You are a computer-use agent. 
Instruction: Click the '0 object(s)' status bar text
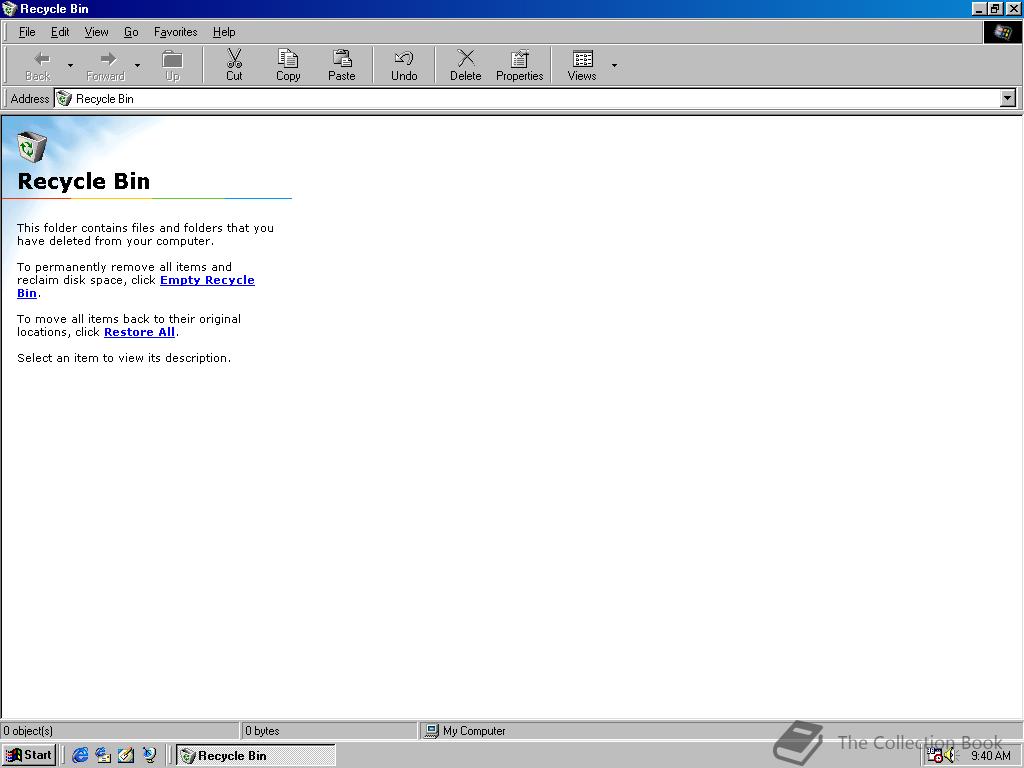(x=27, y=731)
